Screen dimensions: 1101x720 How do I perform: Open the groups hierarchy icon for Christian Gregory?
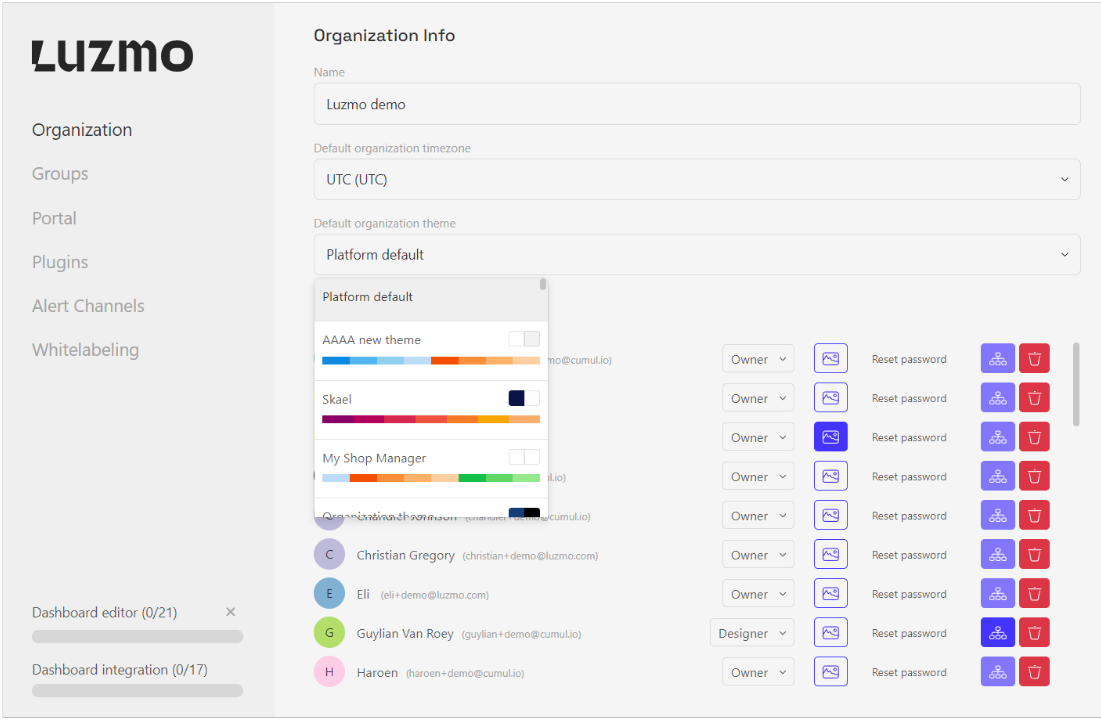997,555
